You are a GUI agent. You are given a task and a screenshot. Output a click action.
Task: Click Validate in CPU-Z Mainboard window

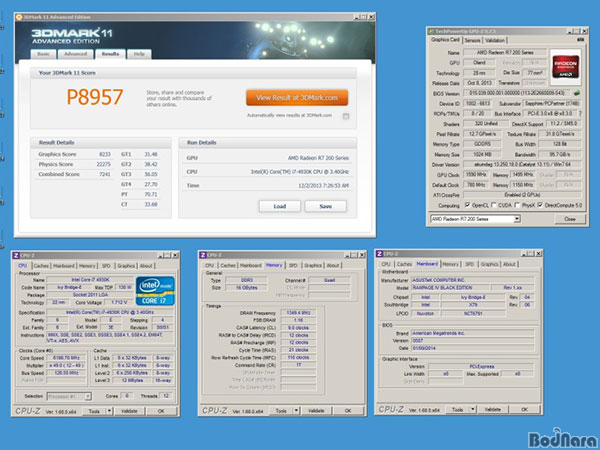[492, 409]
